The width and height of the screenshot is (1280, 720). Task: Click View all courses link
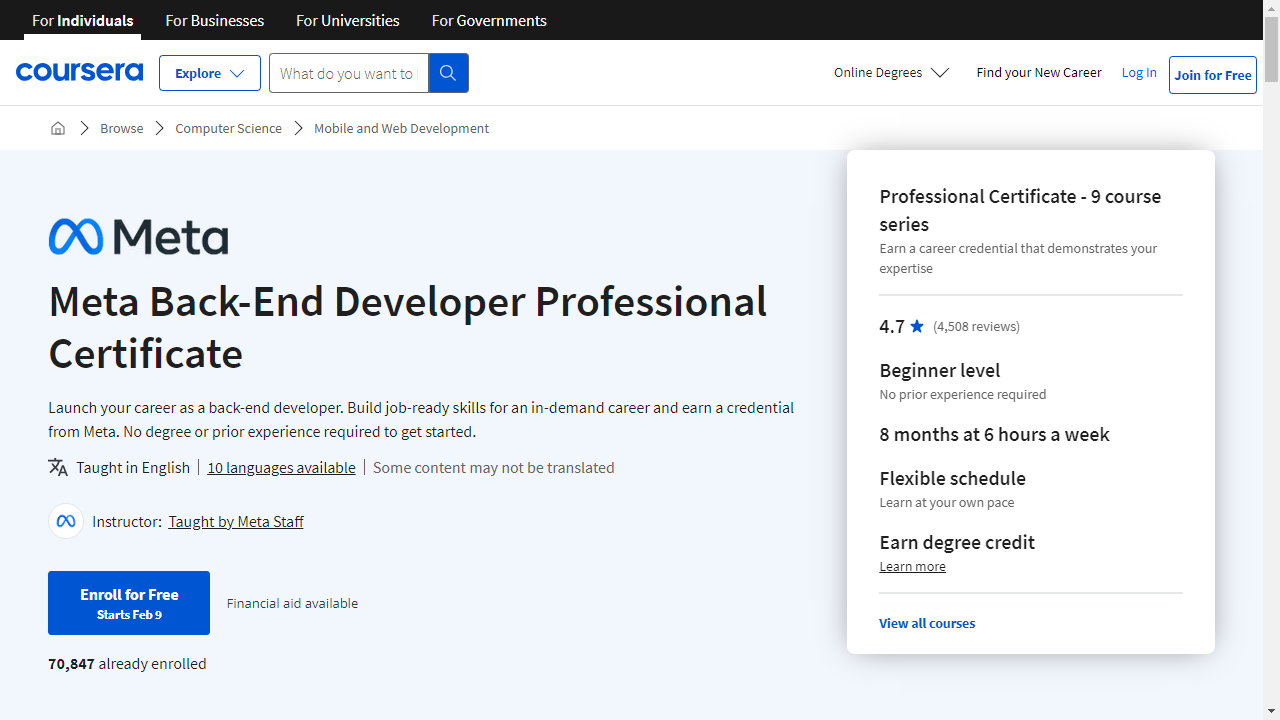tap(927, 623)
